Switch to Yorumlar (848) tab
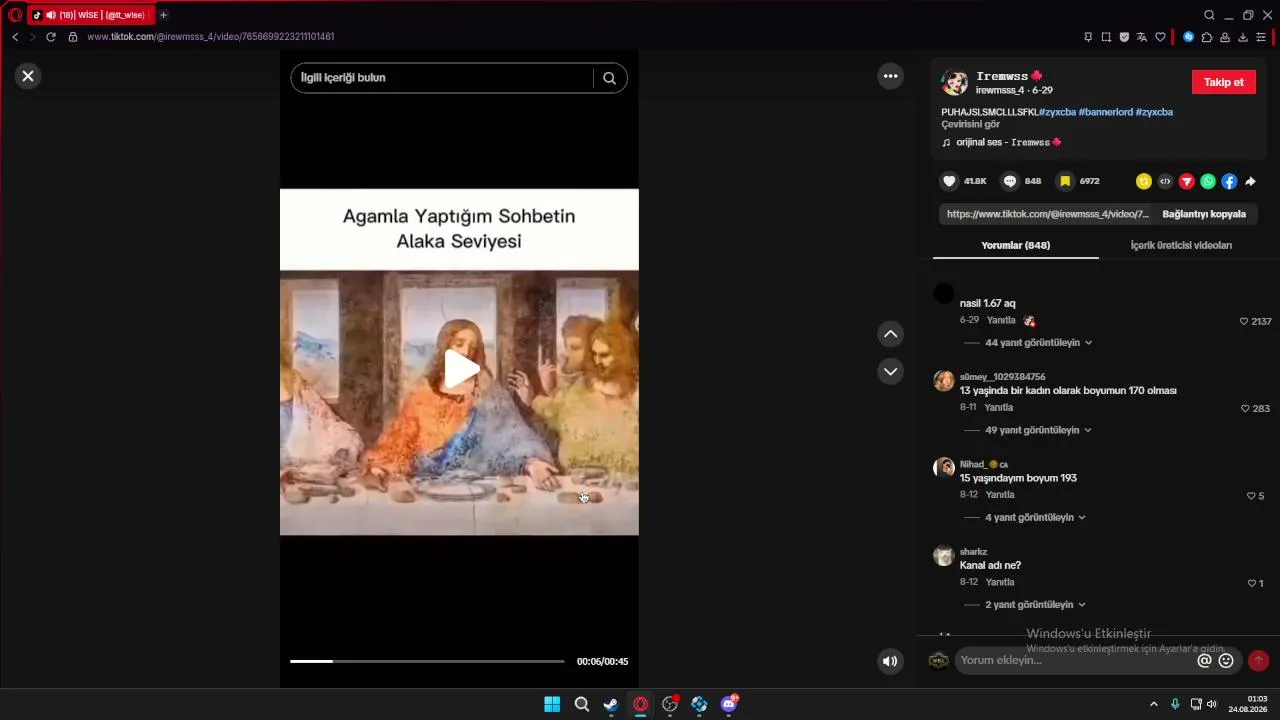This screenshot has width=1280, height=720. coord(1015,245)
